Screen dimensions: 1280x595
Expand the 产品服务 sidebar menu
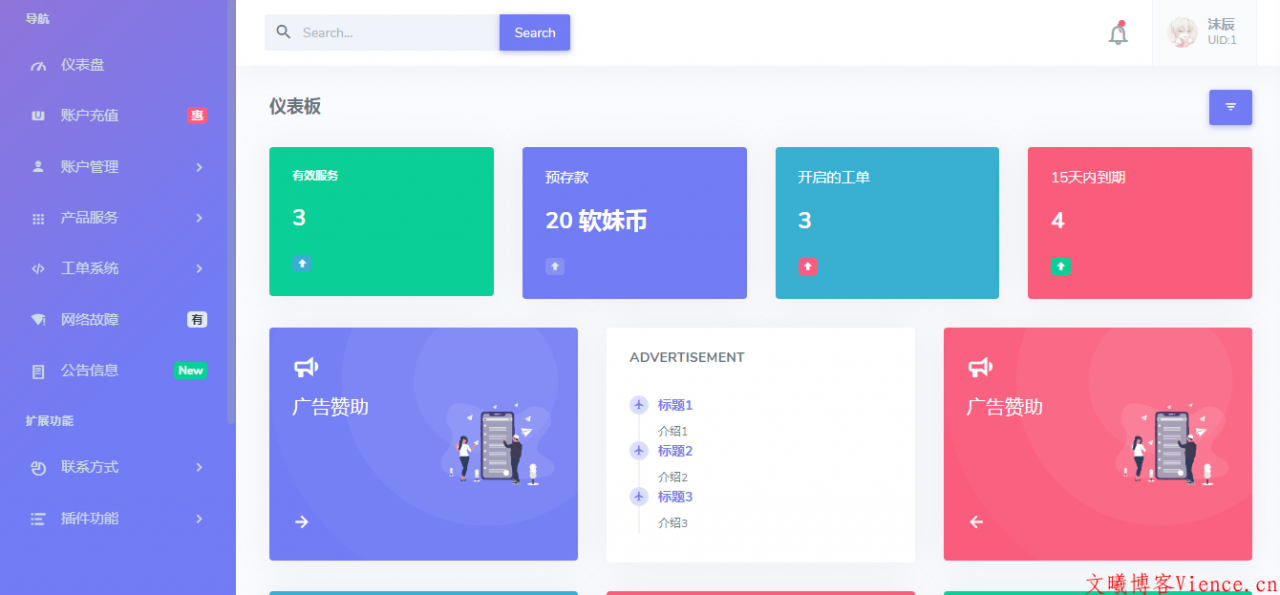[x=199, y=218]
